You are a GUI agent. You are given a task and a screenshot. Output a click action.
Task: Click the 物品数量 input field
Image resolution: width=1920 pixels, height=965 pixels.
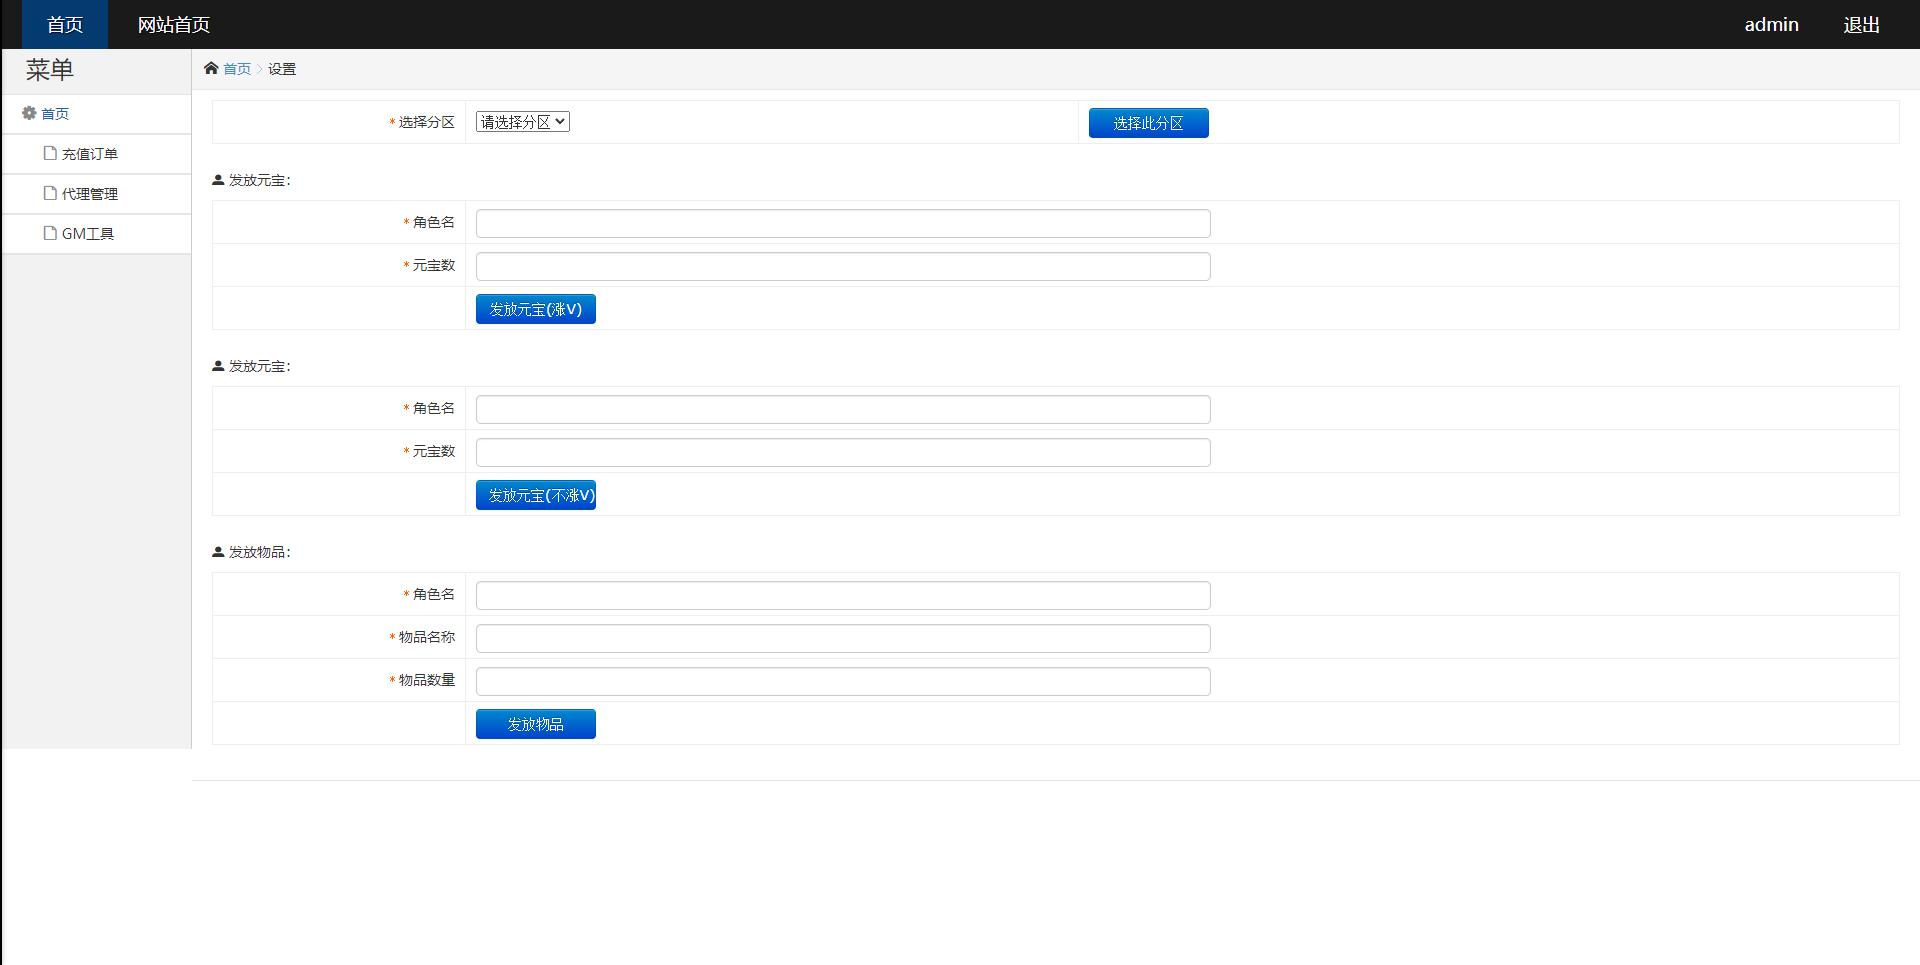842,681
